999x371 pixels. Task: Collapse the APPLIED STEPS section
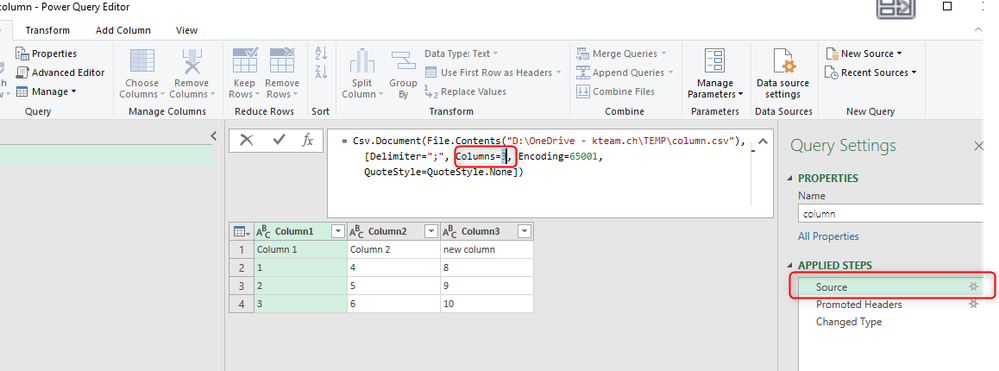point(791,265)
